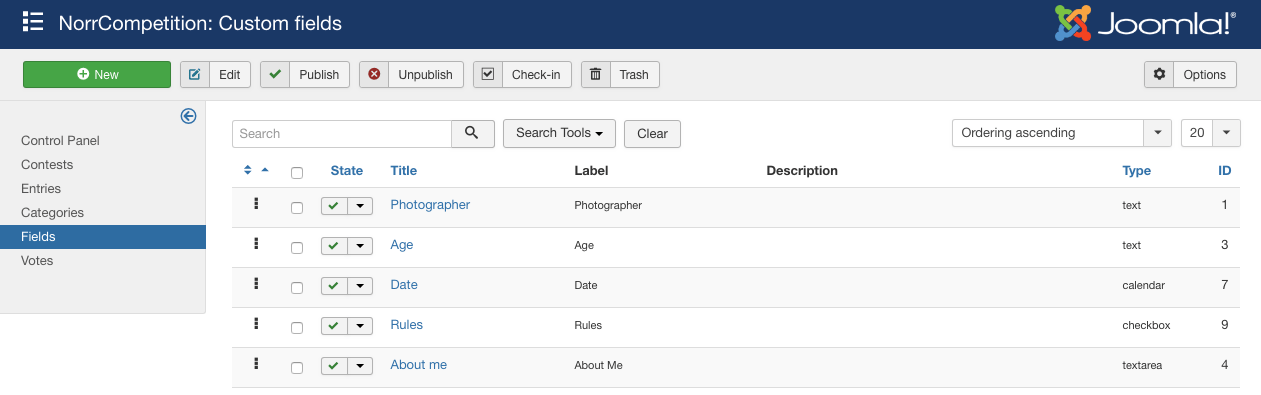Click the drag handle dots for Rules row
The height and width of the screenshot is (395, 1261).
point(256,323)
